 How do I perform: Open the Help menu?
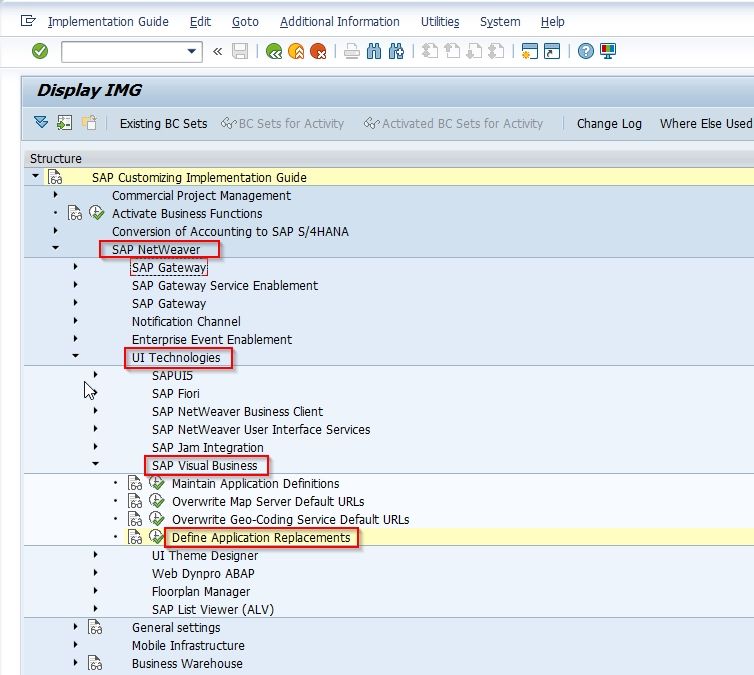[553, 22]
